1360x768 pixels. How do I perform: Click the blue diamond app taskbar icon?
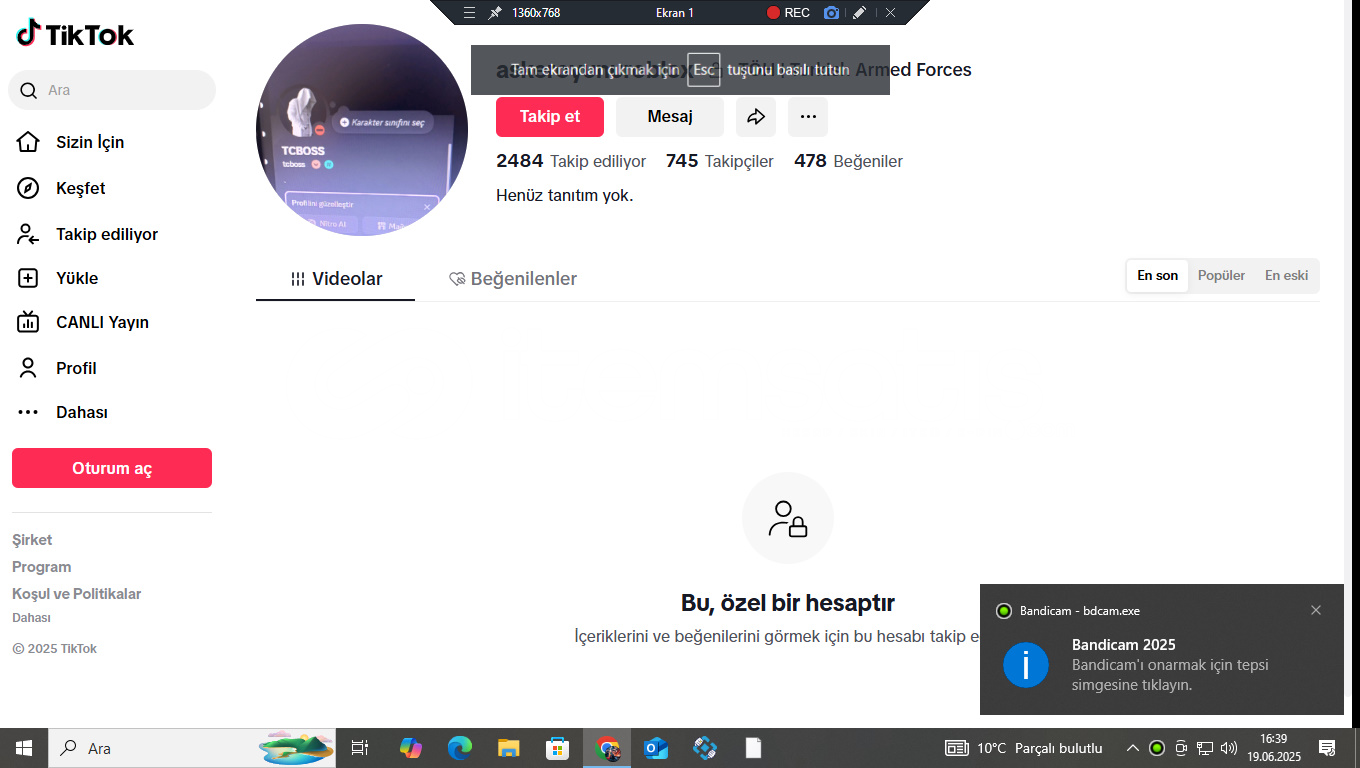coord(705,748)
